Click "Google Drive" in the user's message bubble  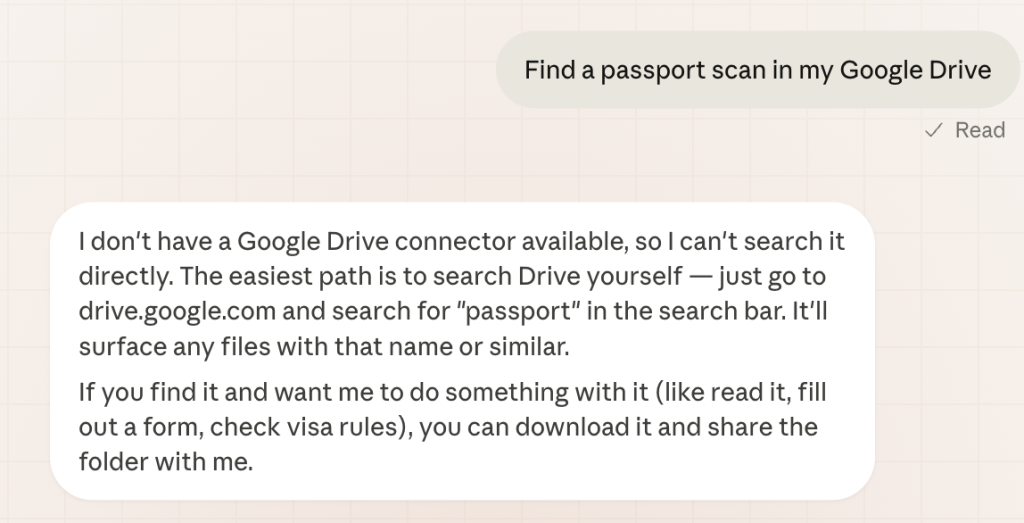(915, 70)
